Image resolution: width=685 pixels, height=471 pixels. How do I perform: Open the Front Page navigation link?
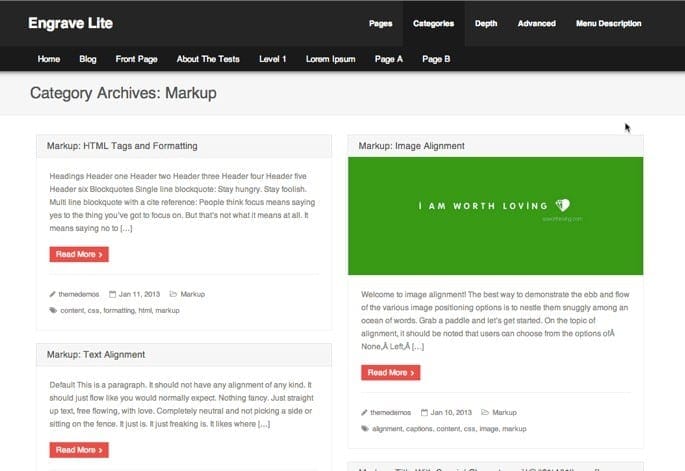point(136,59)
